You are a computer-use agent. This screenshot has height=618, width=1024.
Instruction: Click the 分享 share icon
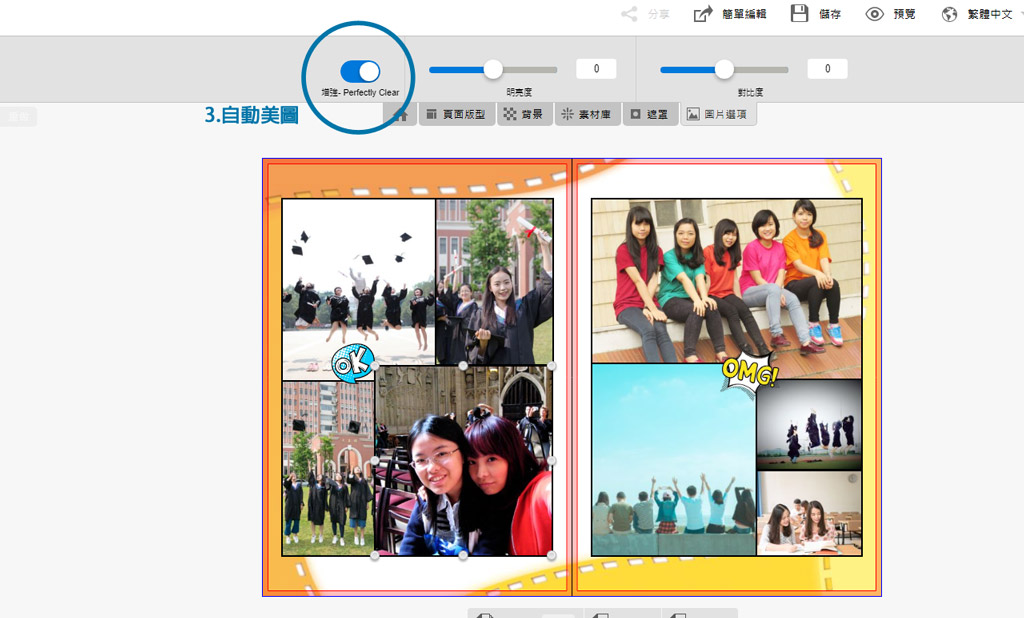pyautogui.click(x=629, y=14)
